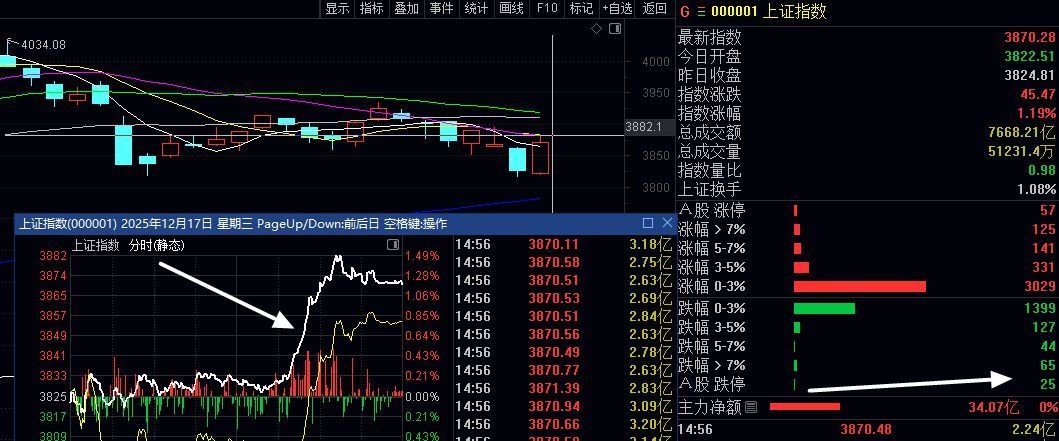The image size is (1059, 441).
Task: Maximize the 上证指数 intraday popup window
Action: click(x=647, y=223)
